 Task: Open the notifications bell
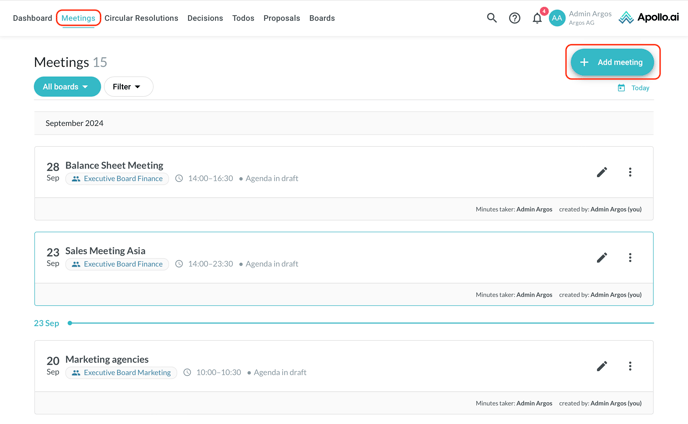pyautogui.click(x=537, y=18)
